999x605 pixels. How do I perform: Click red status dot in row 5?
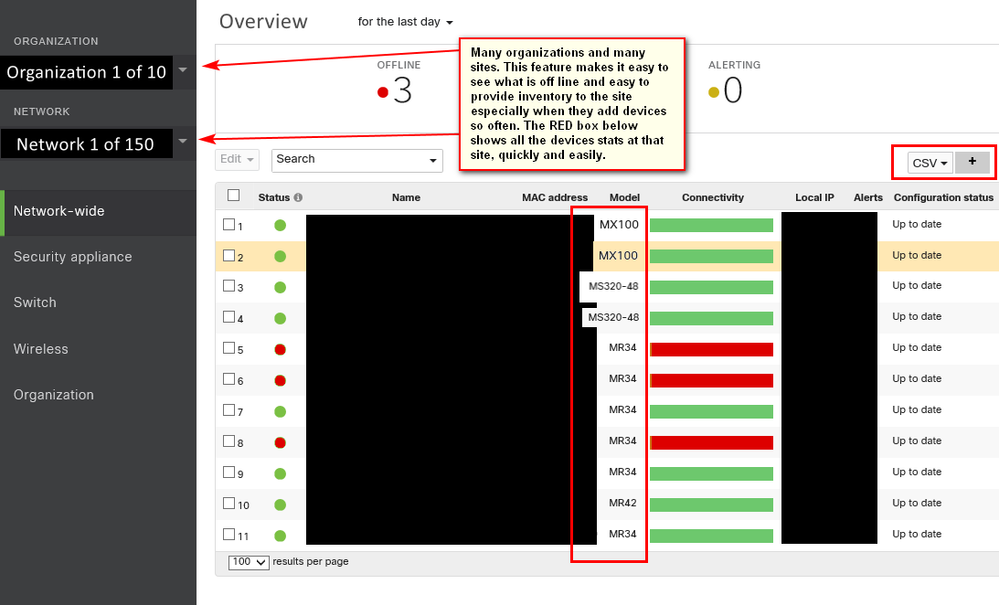point(280,350)
